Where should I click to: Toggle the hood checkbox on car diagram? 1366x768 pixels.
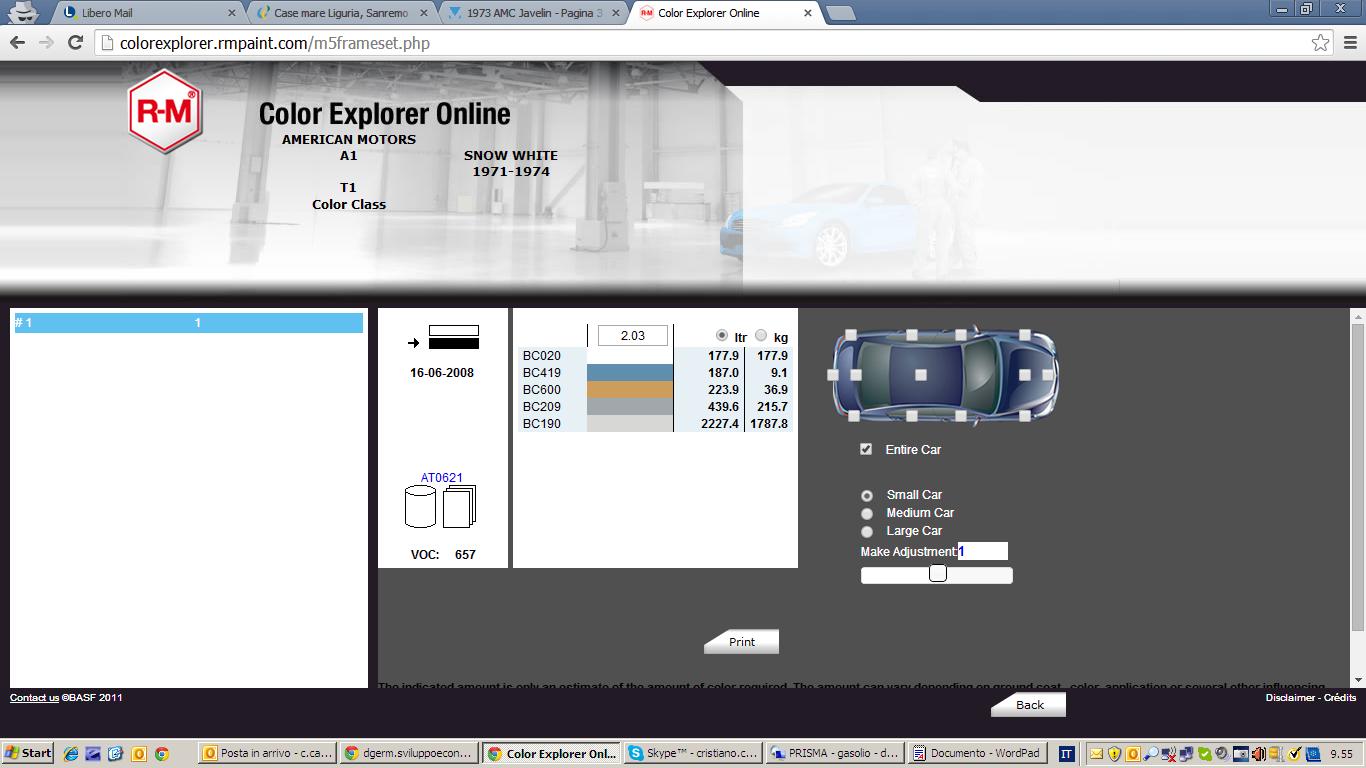tap(1025, 375)
